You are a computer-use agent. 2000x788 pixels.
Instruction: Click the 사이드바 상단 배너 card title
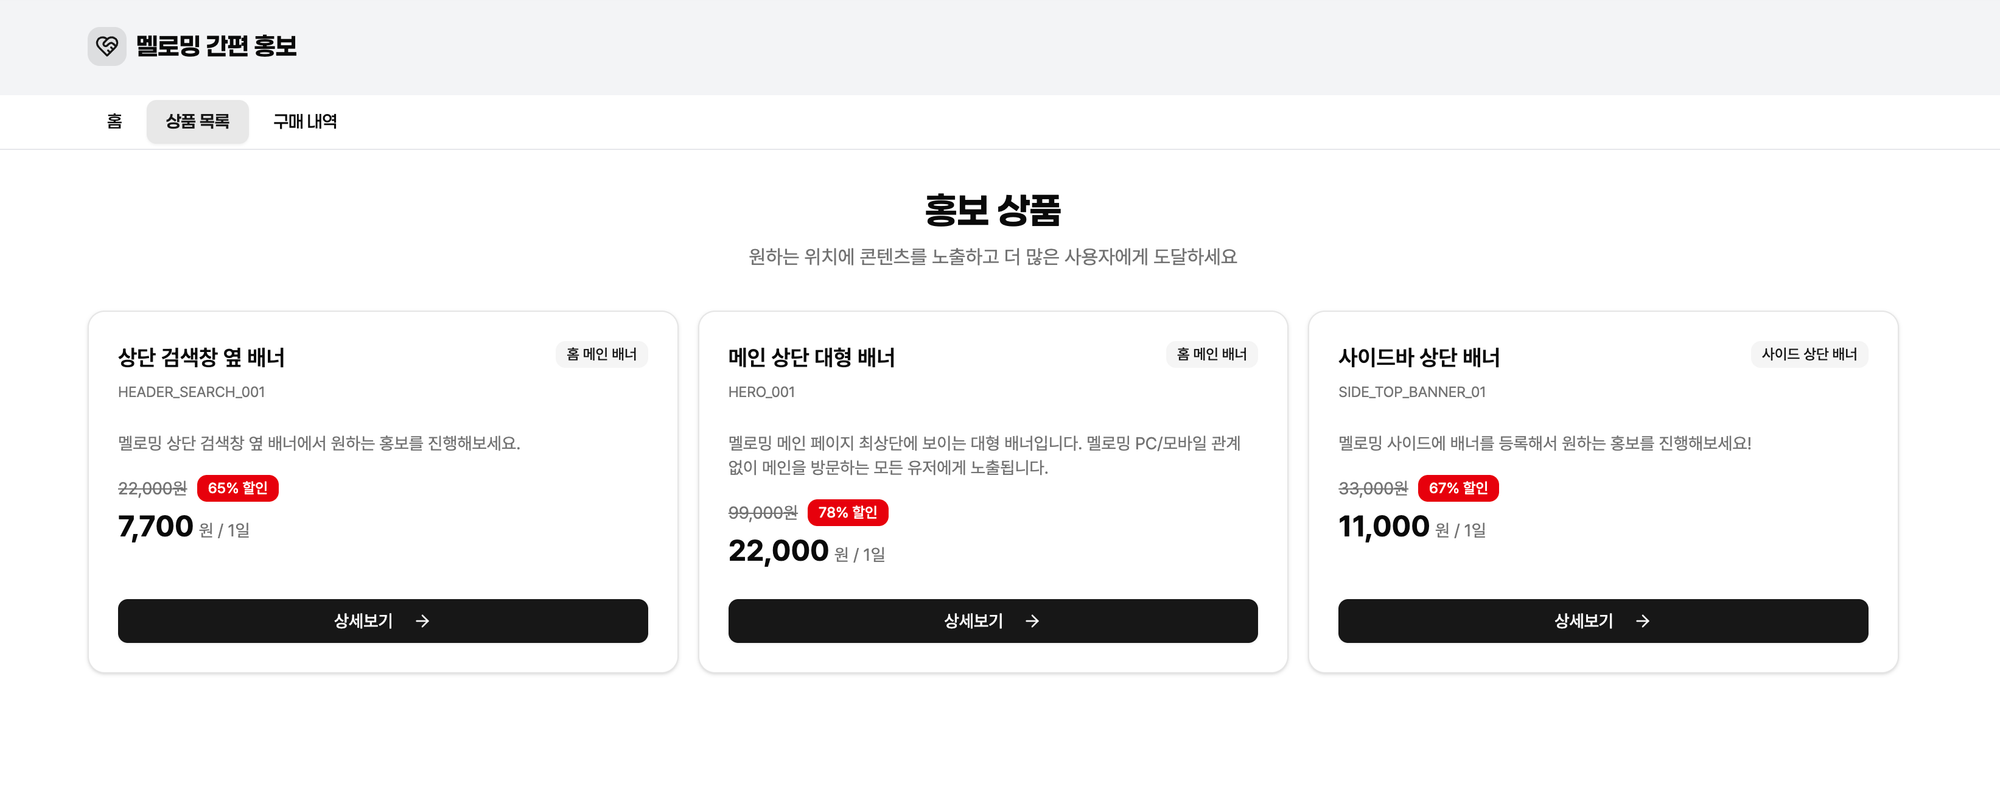pos(1419,357)
